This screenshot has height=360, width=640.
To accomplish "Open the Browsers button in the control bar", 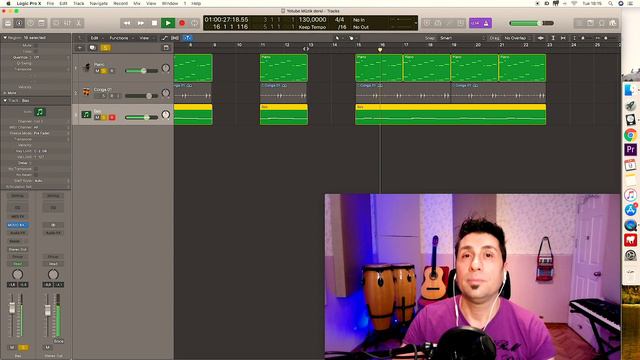I will click(x=613, y=23).
